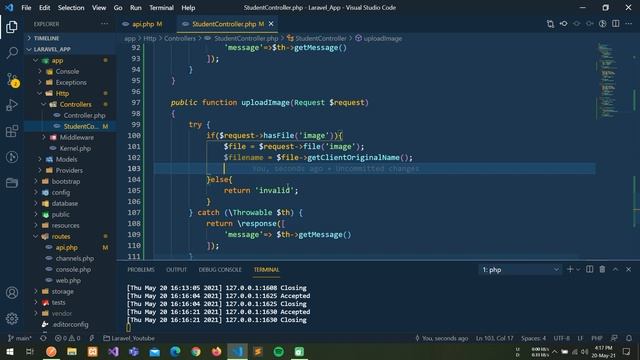The height and width of the screenshot is (360, 640).
Task: Click the Open Changes icon in editor toolbar
Action: point(550,24)
